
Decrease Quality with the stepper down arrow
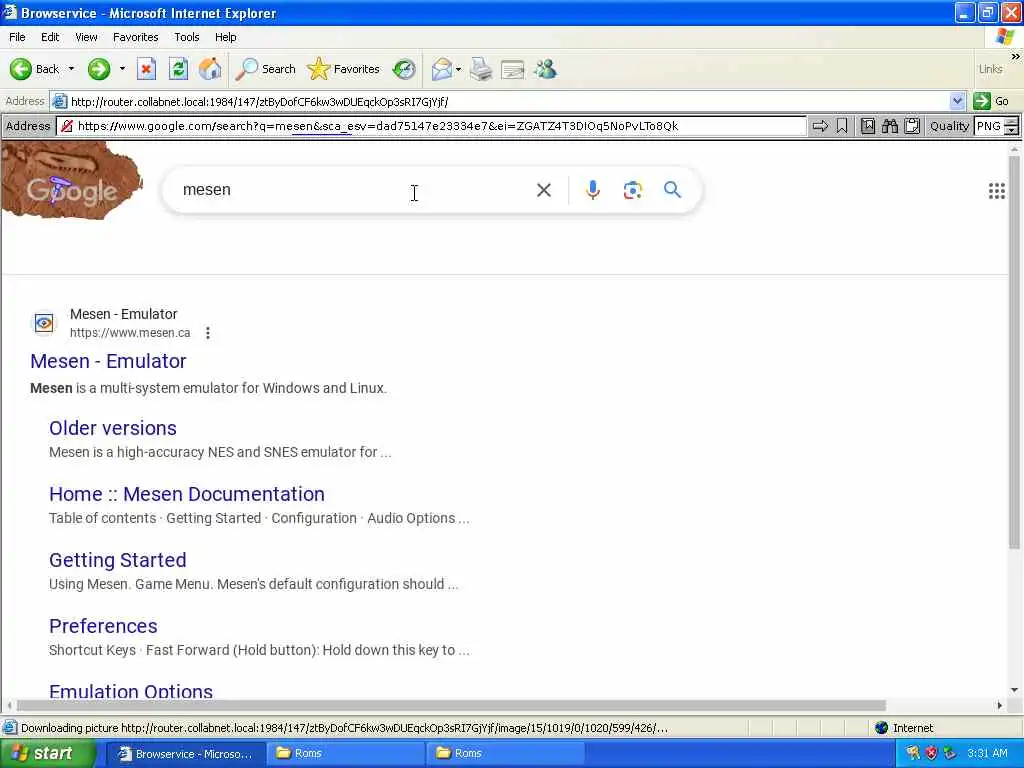[1012, 131]
